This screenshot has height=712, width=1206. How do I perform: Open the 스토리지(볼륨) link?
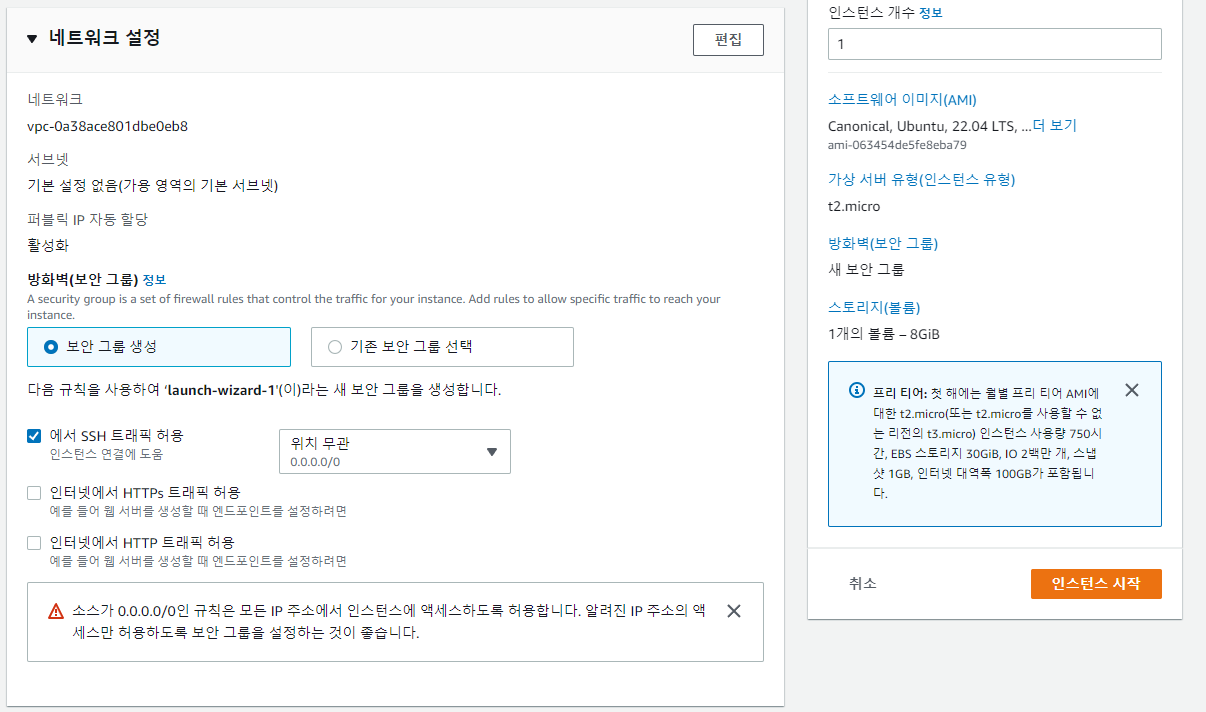[874, 308]
